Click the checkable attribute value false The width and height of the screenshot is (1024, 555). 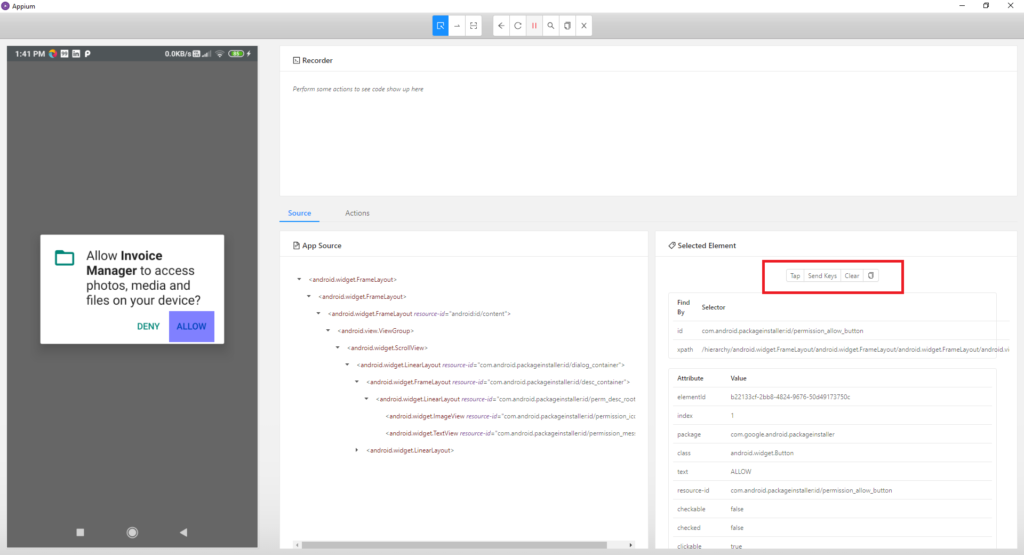[x=737, y=509]
